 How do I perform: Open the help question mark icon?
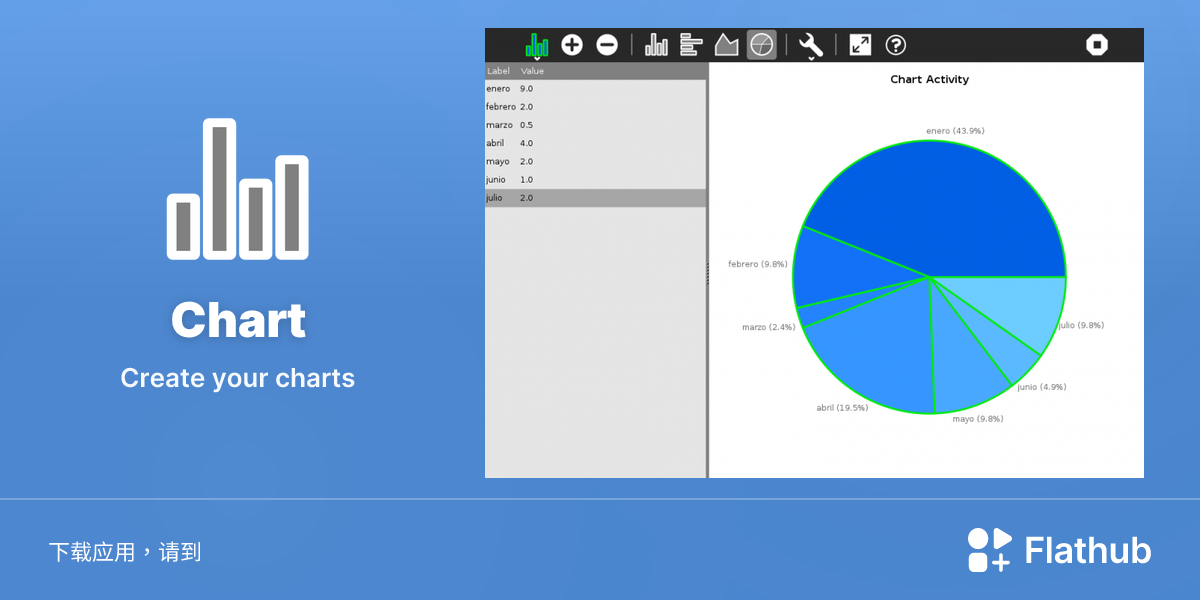coord(896,45)
